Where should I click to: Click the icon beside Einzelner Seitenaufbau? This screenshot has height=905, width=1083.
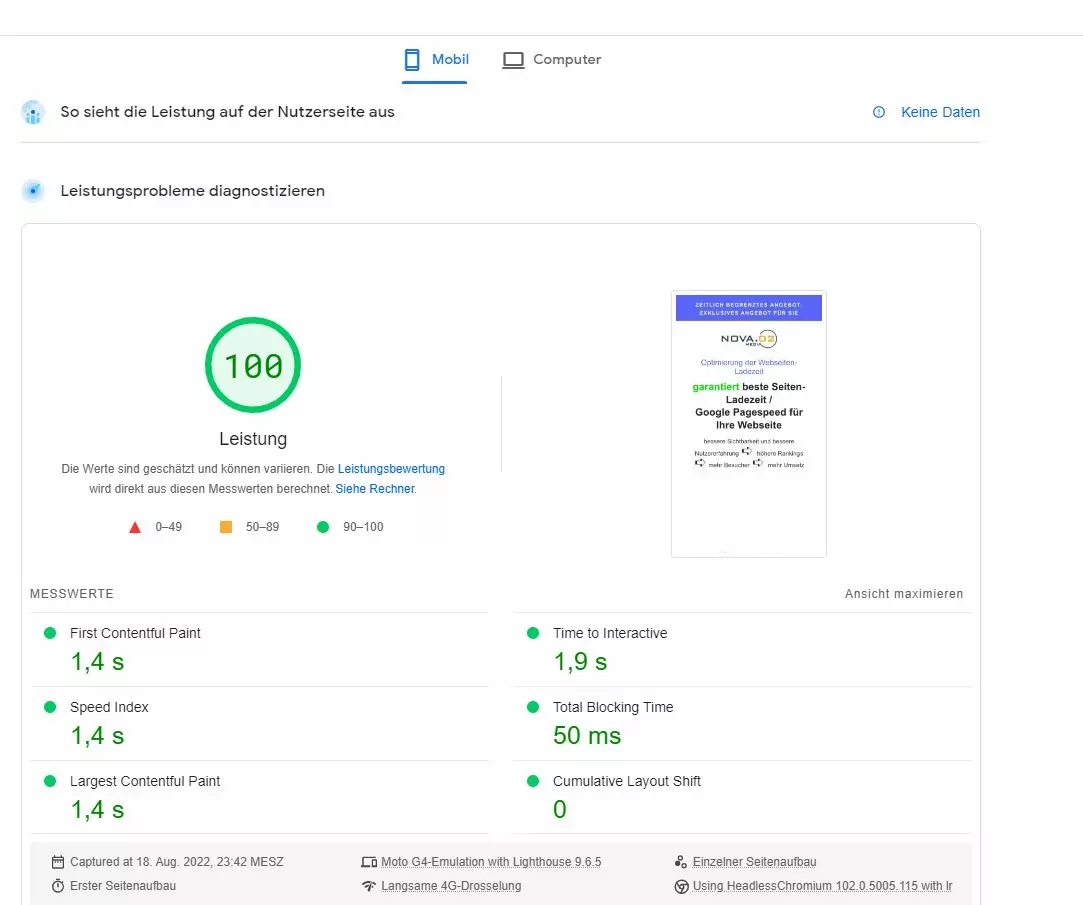click(x=681, y=862)
